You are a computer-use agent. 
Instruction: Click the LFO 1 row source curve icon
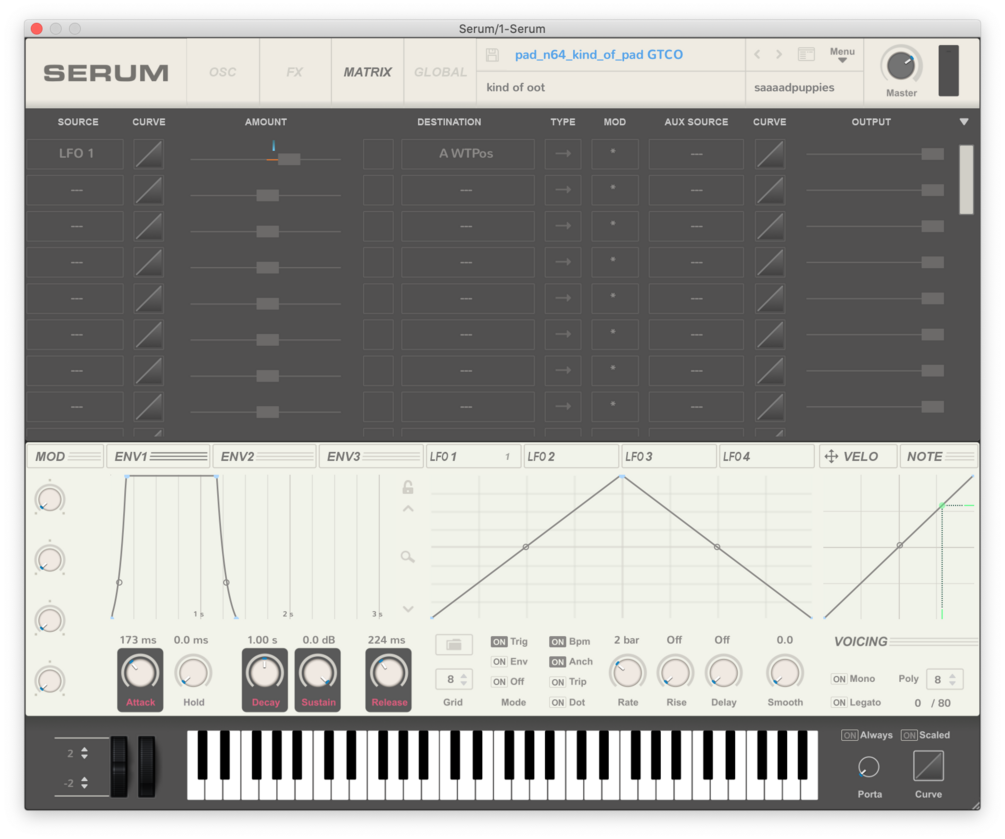(148, 154)
